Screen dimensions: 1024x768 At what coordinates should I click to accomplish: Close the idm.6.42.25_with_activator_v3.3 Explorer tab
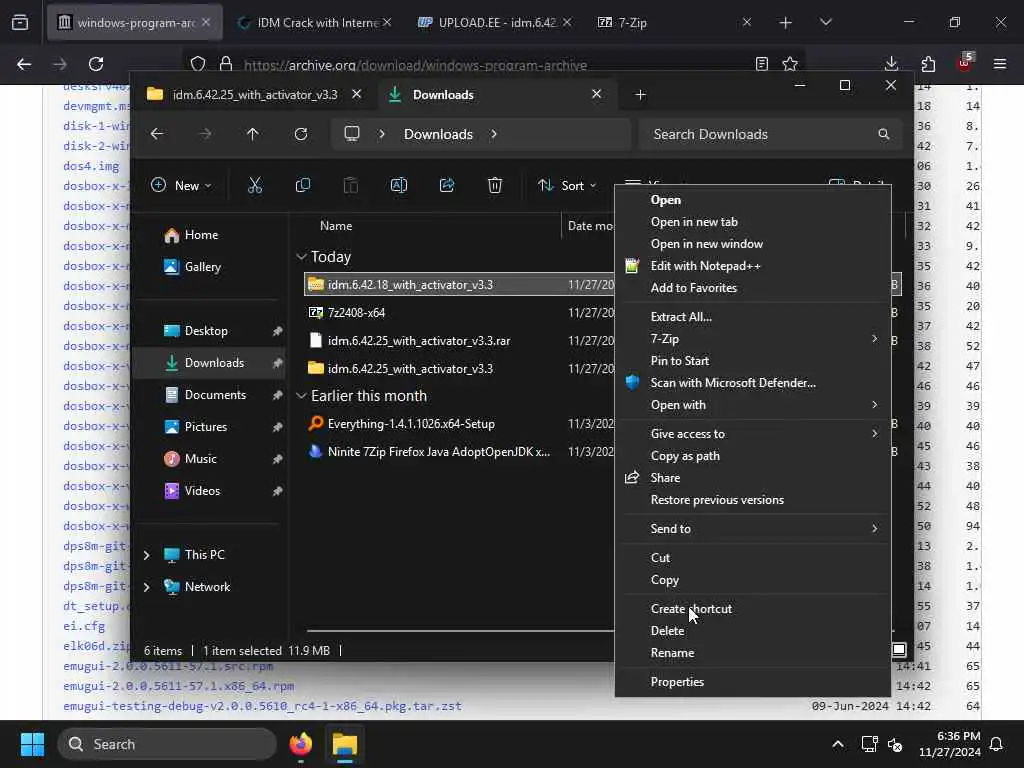tap(357, 94)
